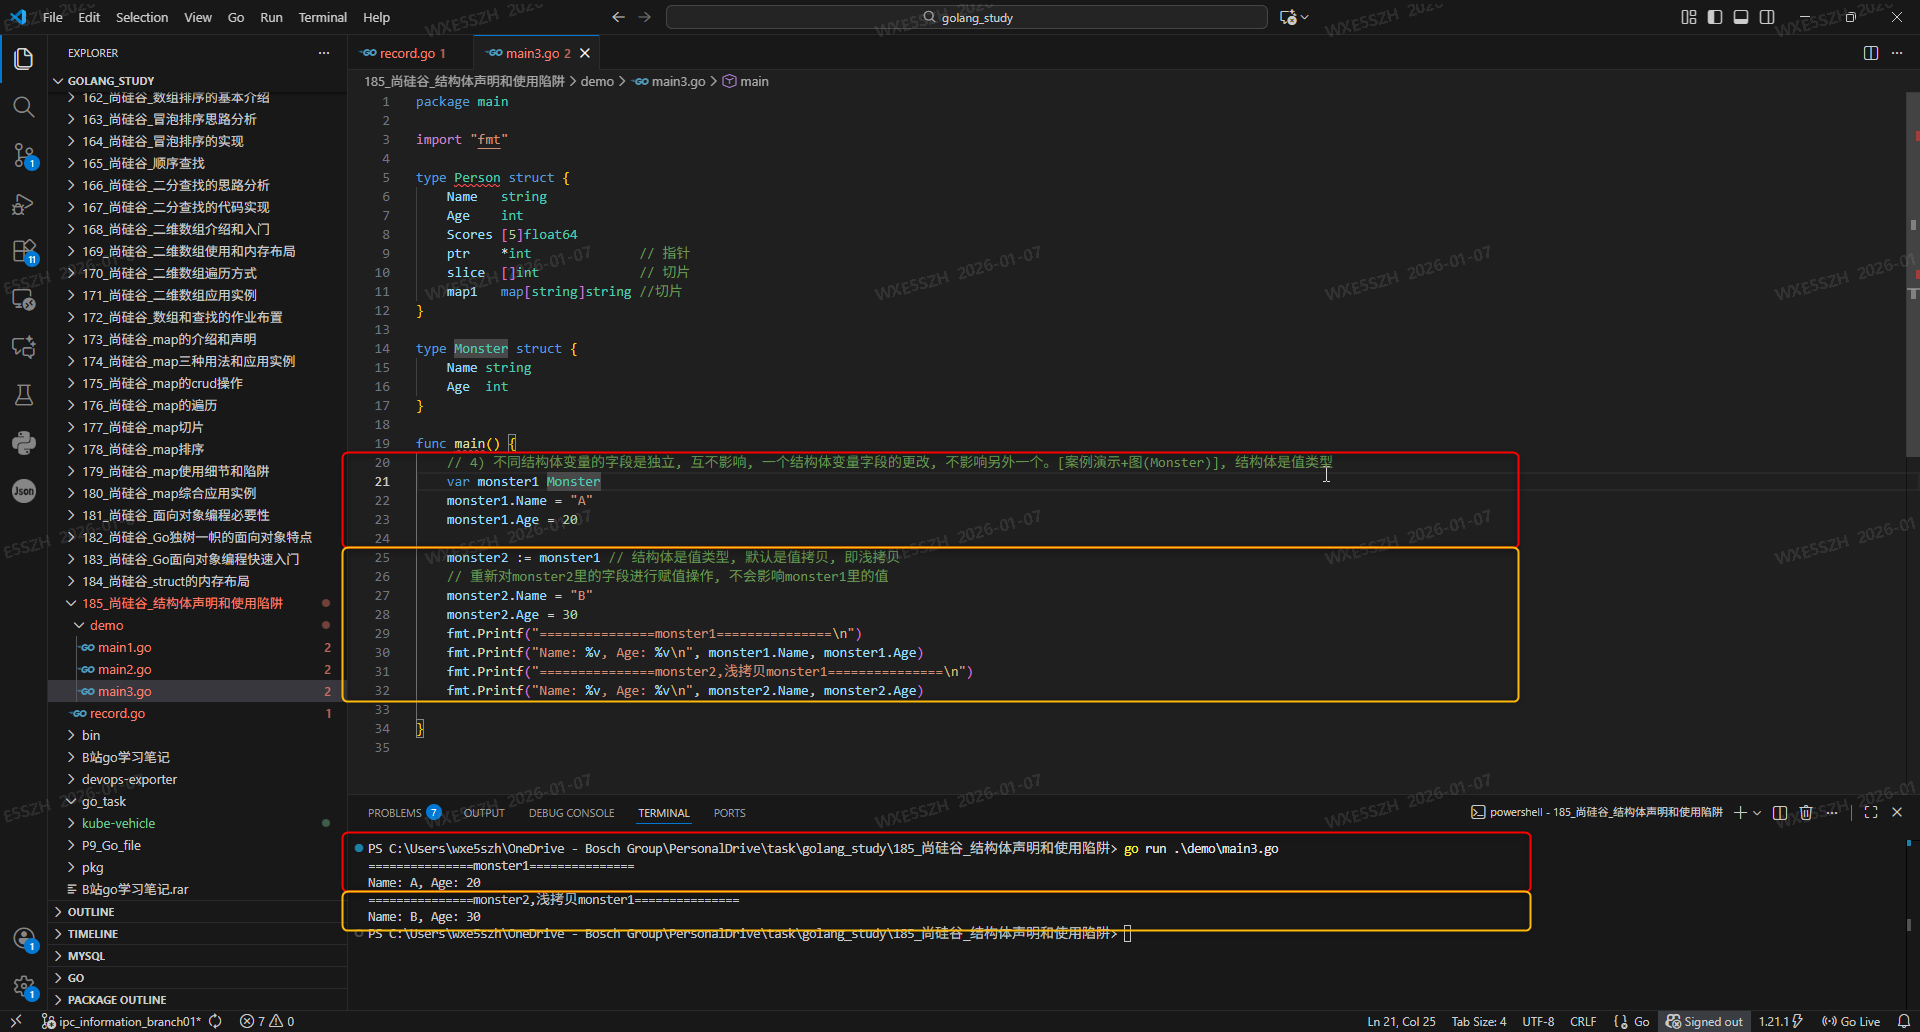Synchronize changes in the status bar
1920x1032 pixels.
215,1022
